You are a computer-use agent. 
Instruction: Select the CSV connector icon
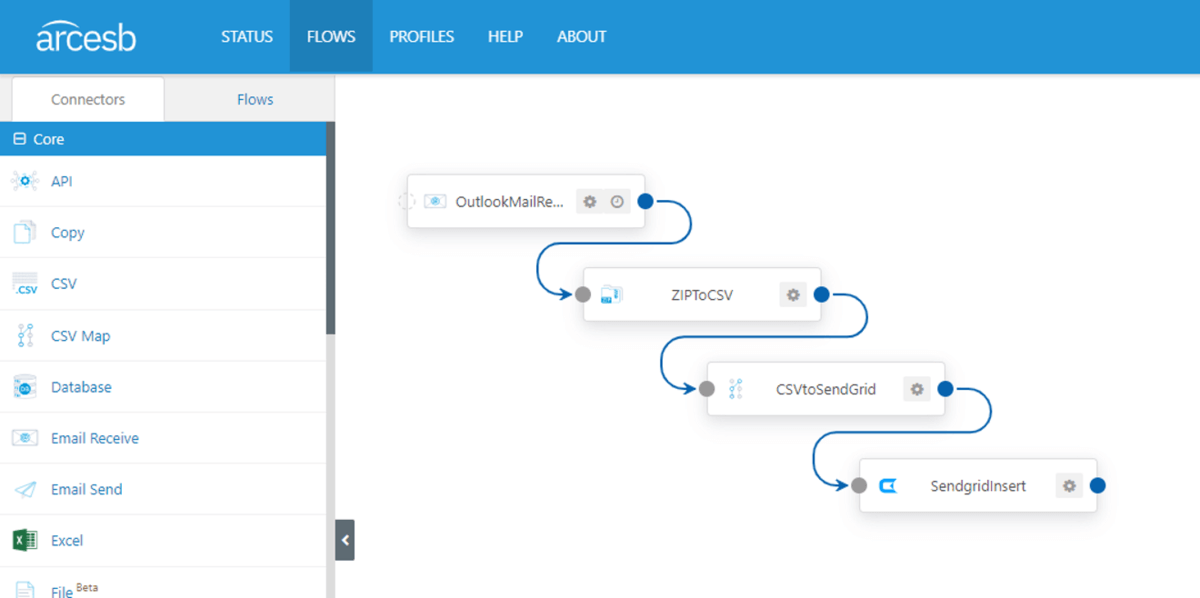[24, 284]
